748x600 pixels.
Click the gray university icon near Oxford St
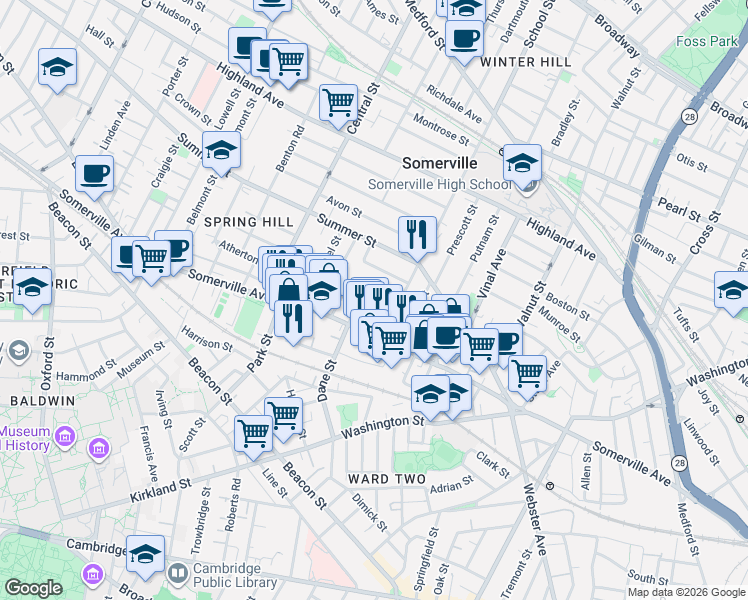click(19, 352)
